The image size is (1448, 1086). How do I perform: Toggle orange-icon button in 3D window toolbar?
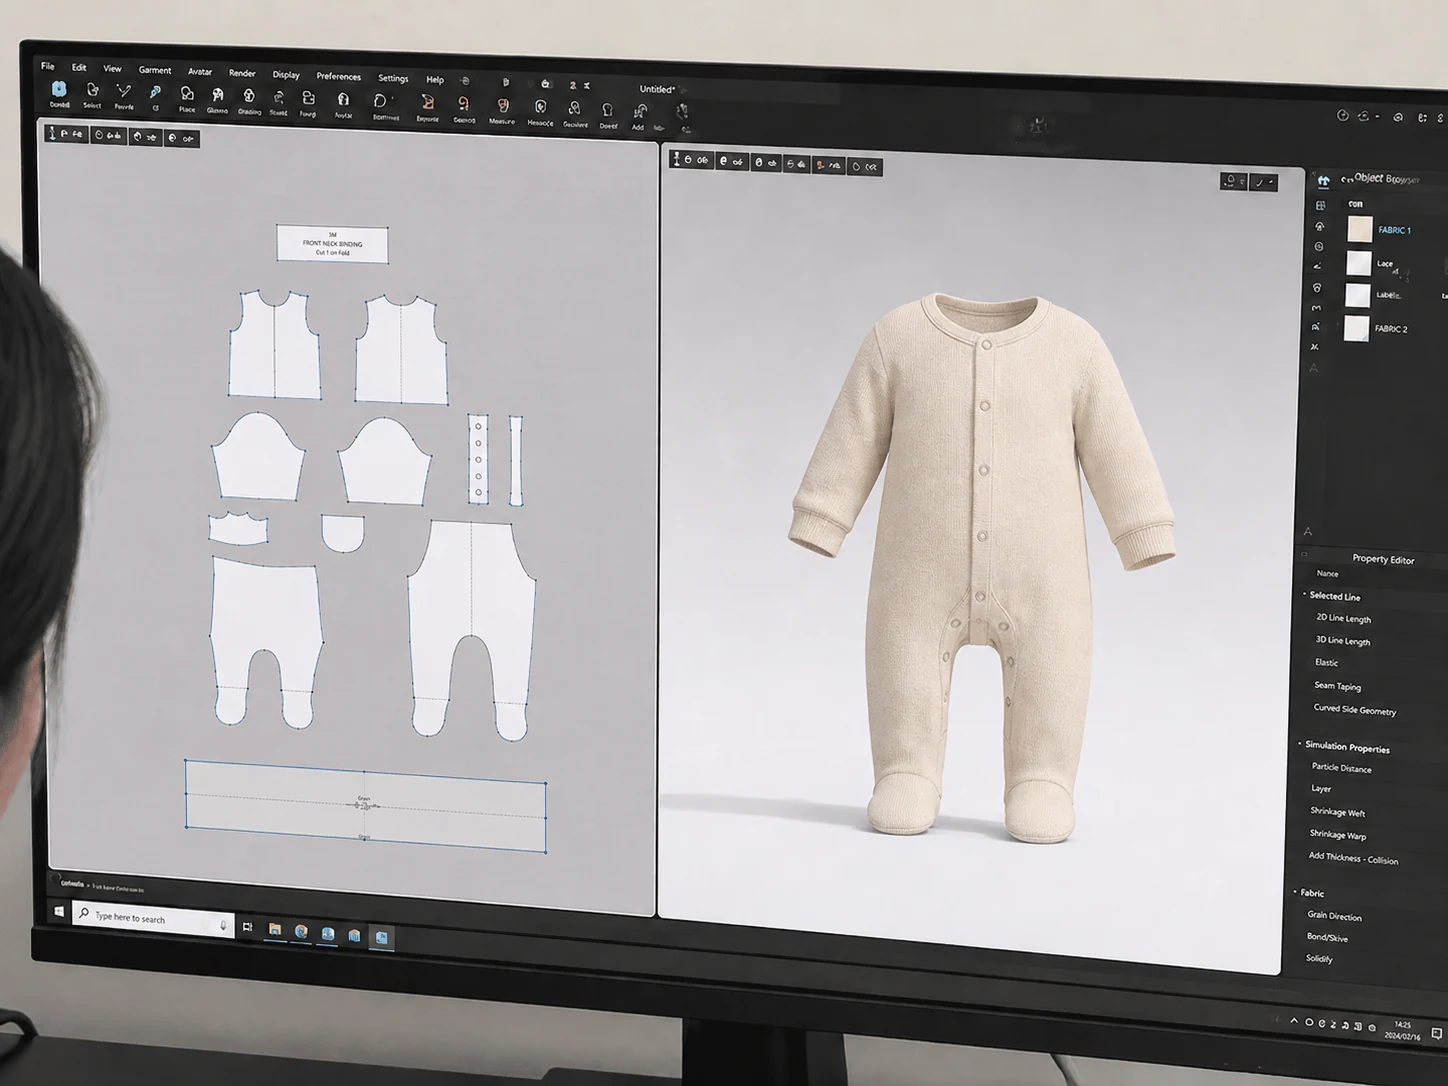pos(828,165)
